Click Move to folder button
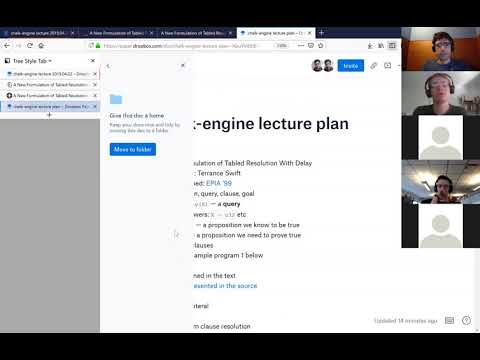 133,149
